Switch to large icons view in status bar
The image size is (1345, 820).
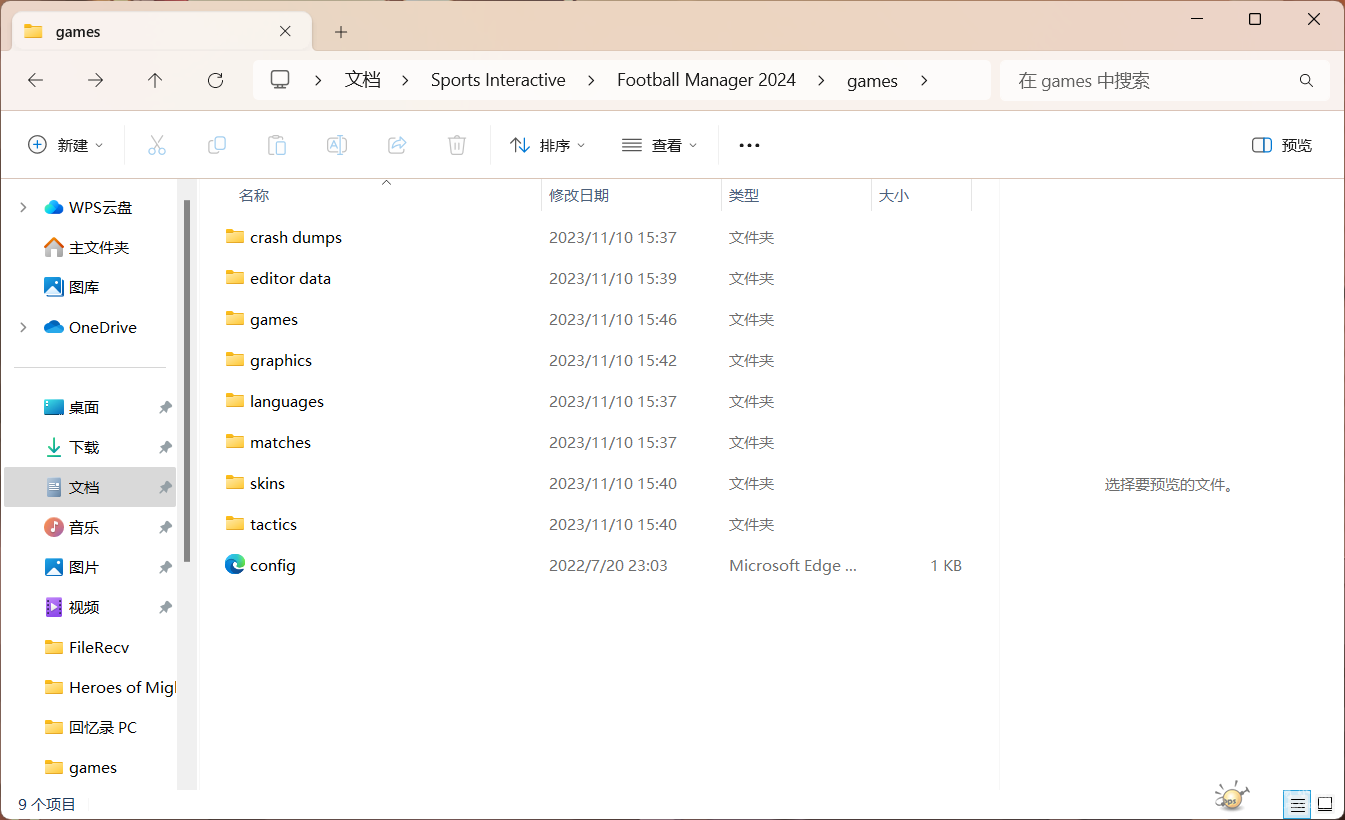(1325, 804)
